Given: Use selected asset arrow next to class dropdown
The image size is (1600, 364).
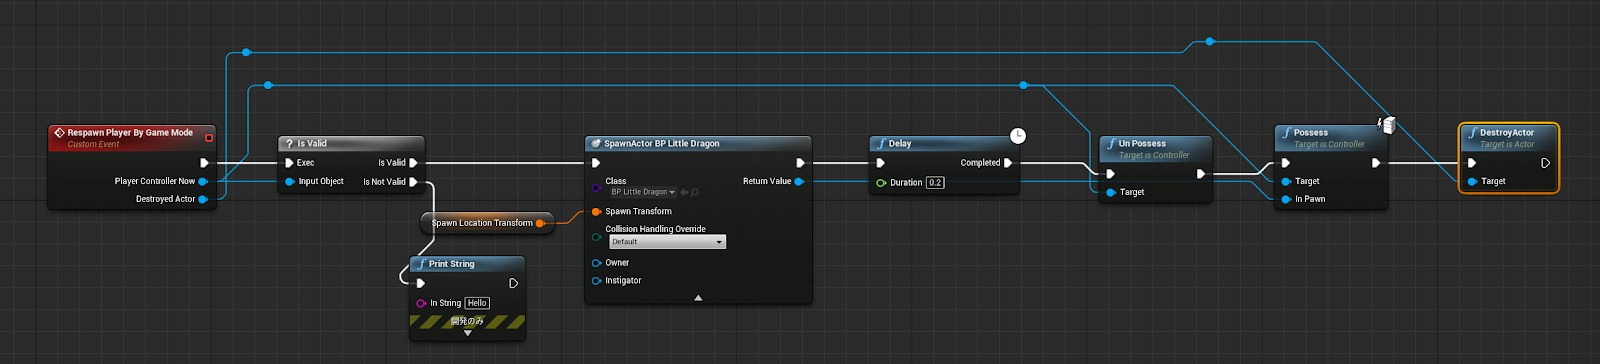Looking at the screenshot, I should tap(685, 192).
